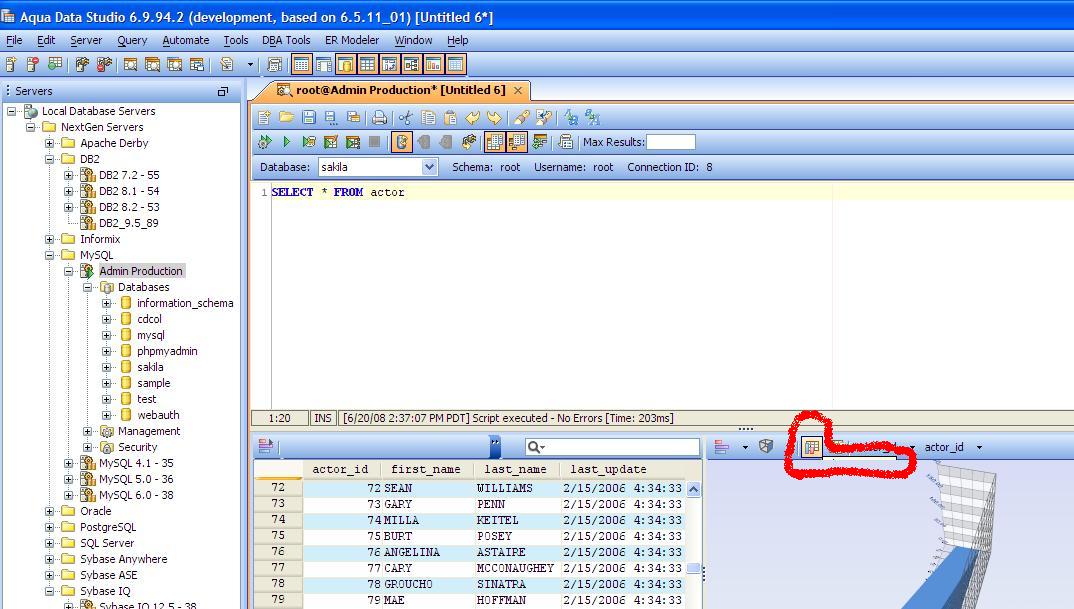The width and height of the screenshot is (1074, 609).
Task: Click the Register Server icon in main toolbar
Action: [11, 64]
